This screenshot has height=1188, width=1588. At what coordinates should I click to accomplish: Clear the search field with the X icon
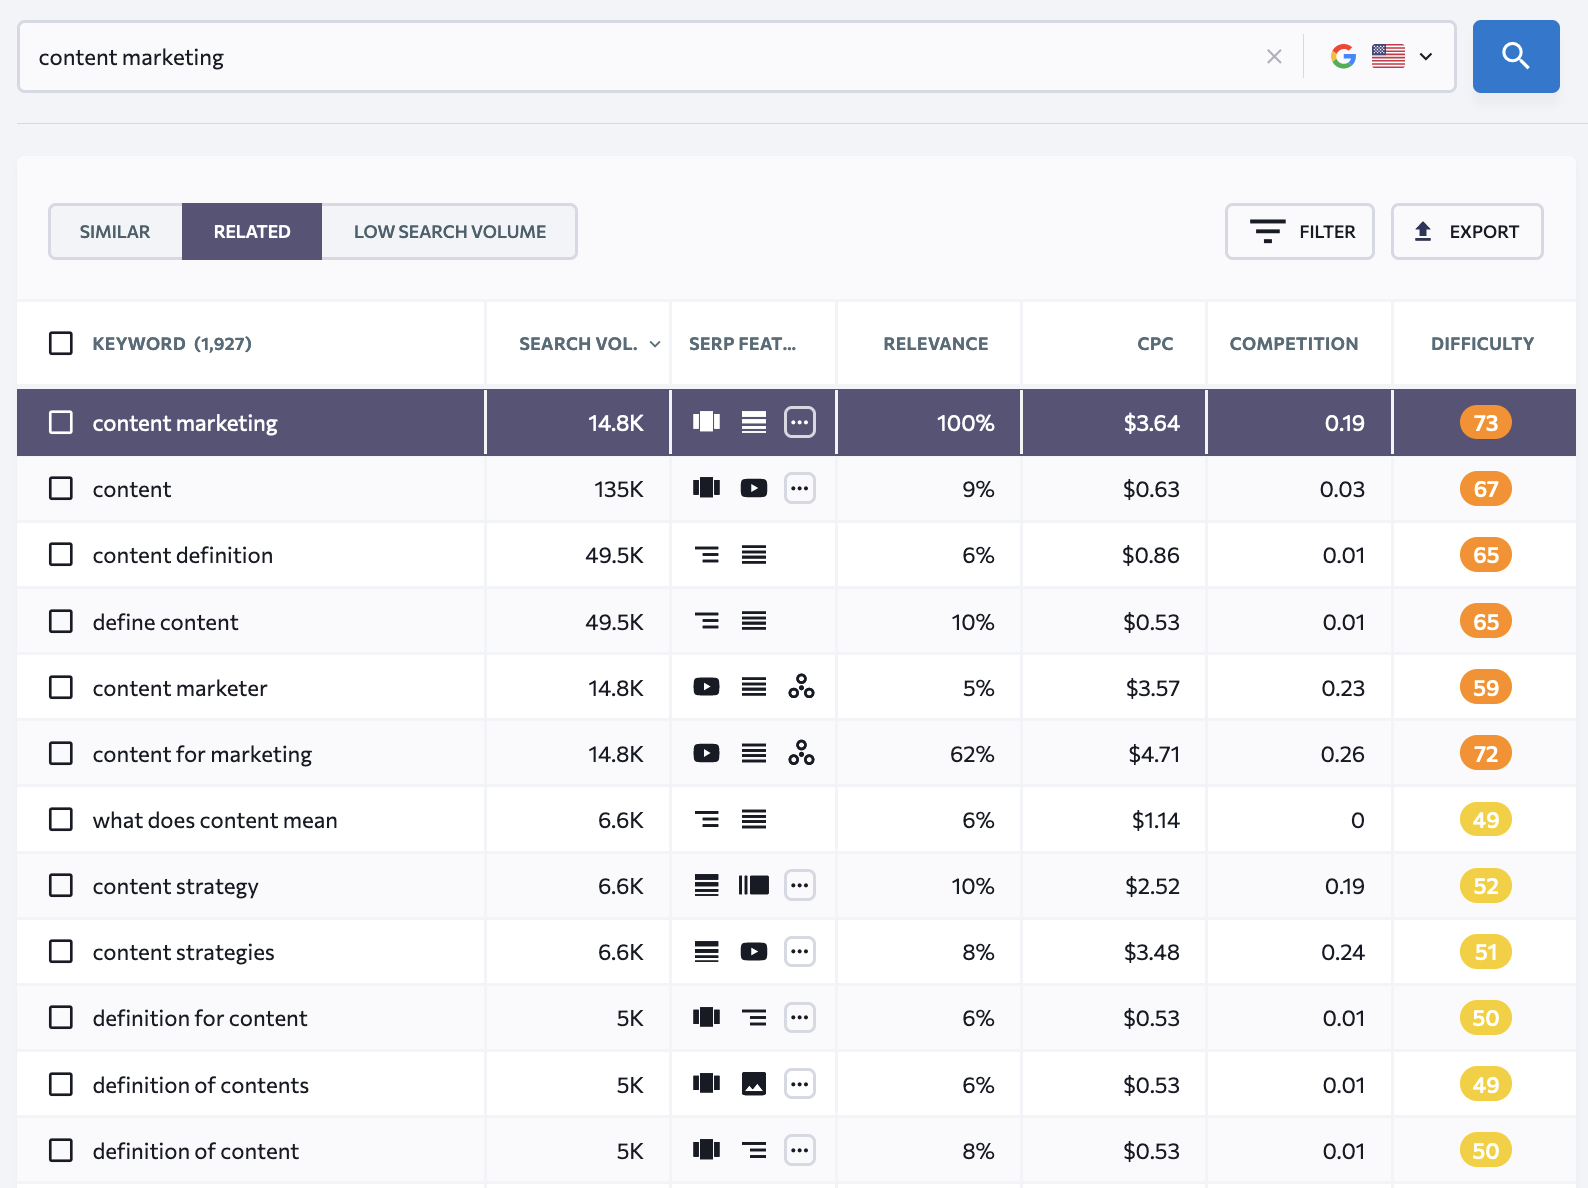[1274, 57]
